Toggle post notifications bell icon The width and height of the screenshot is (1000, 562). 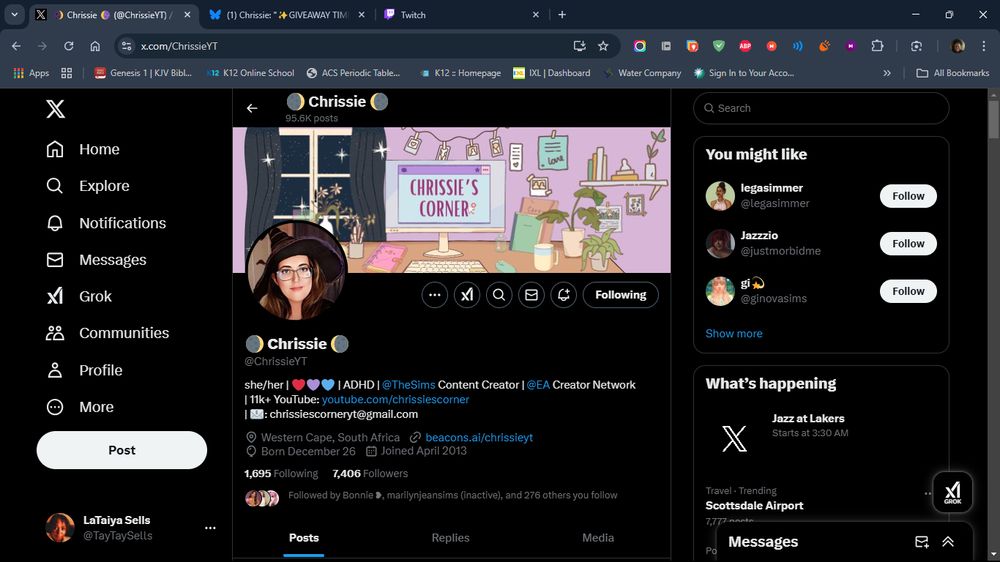(564, 295)
